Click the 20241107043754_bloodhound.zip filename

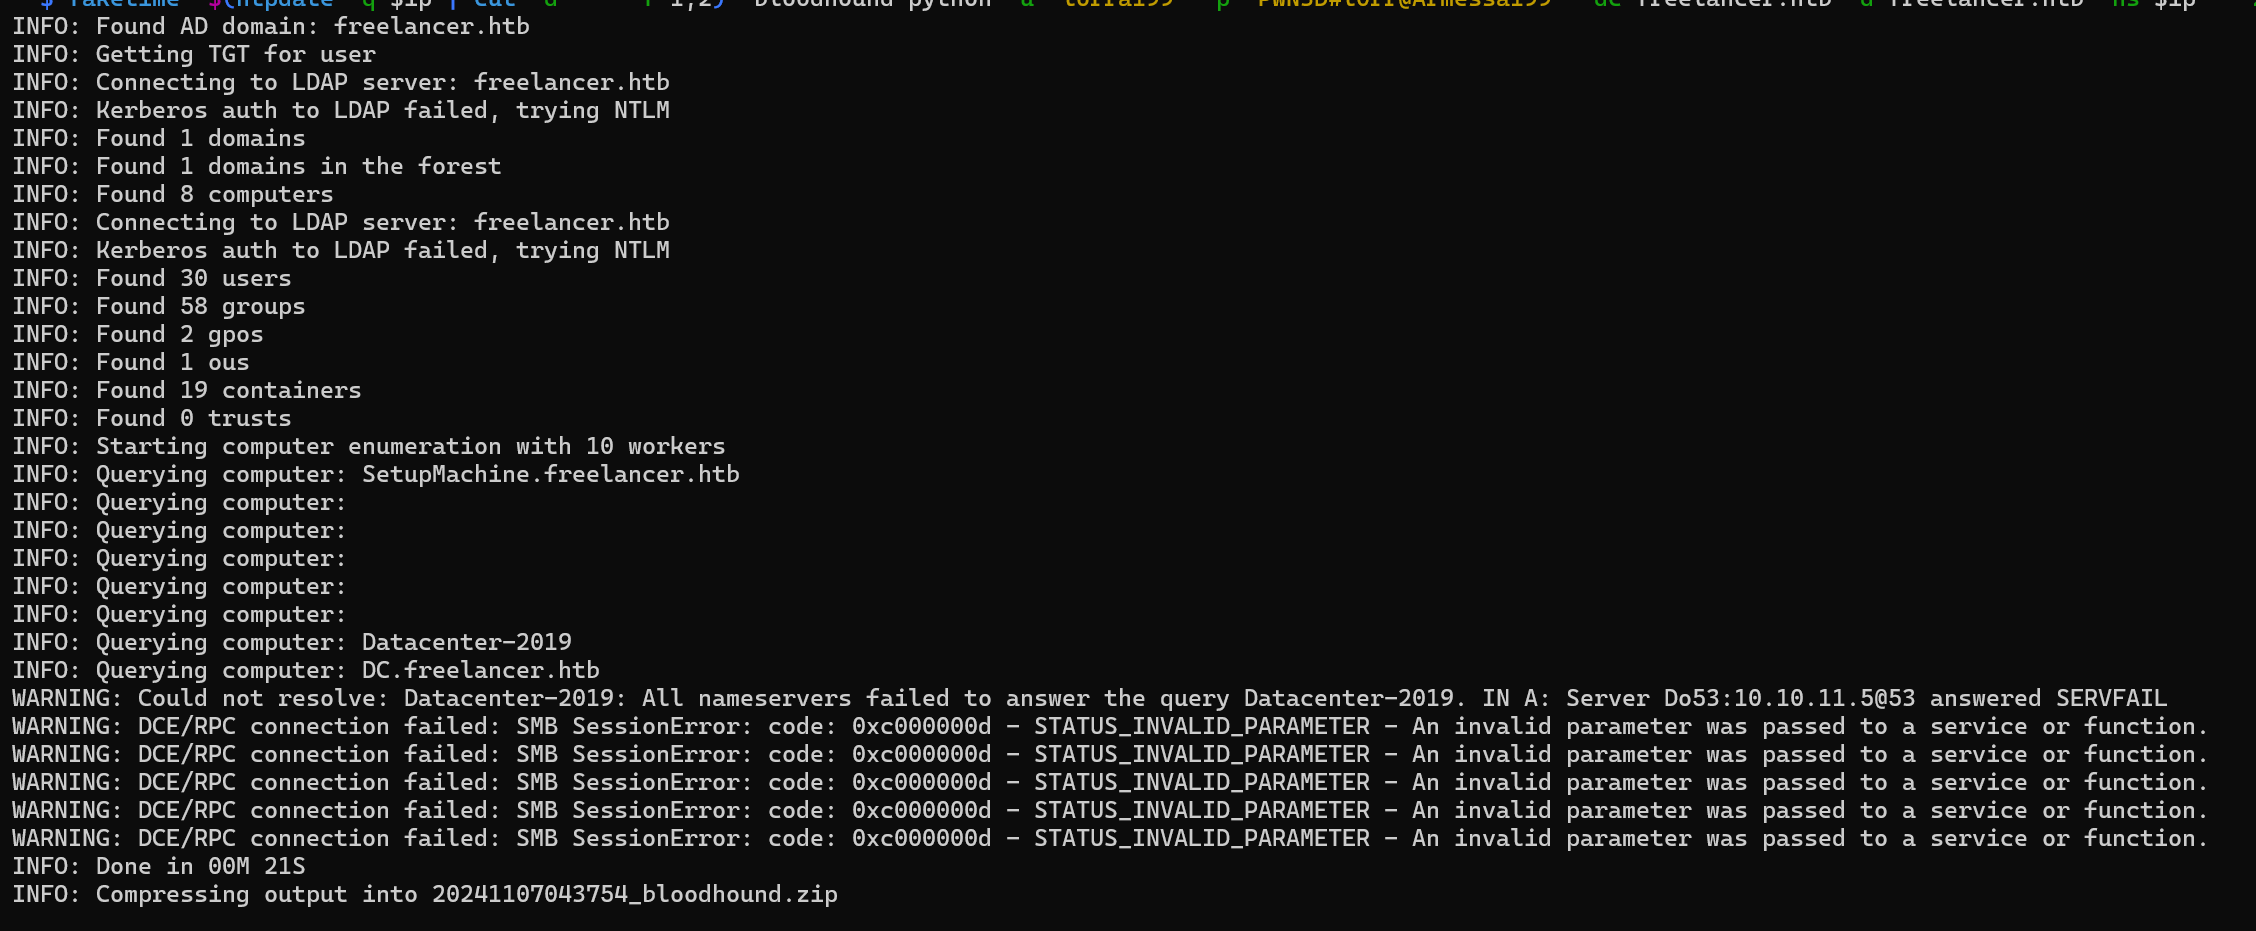pos(634,894)
